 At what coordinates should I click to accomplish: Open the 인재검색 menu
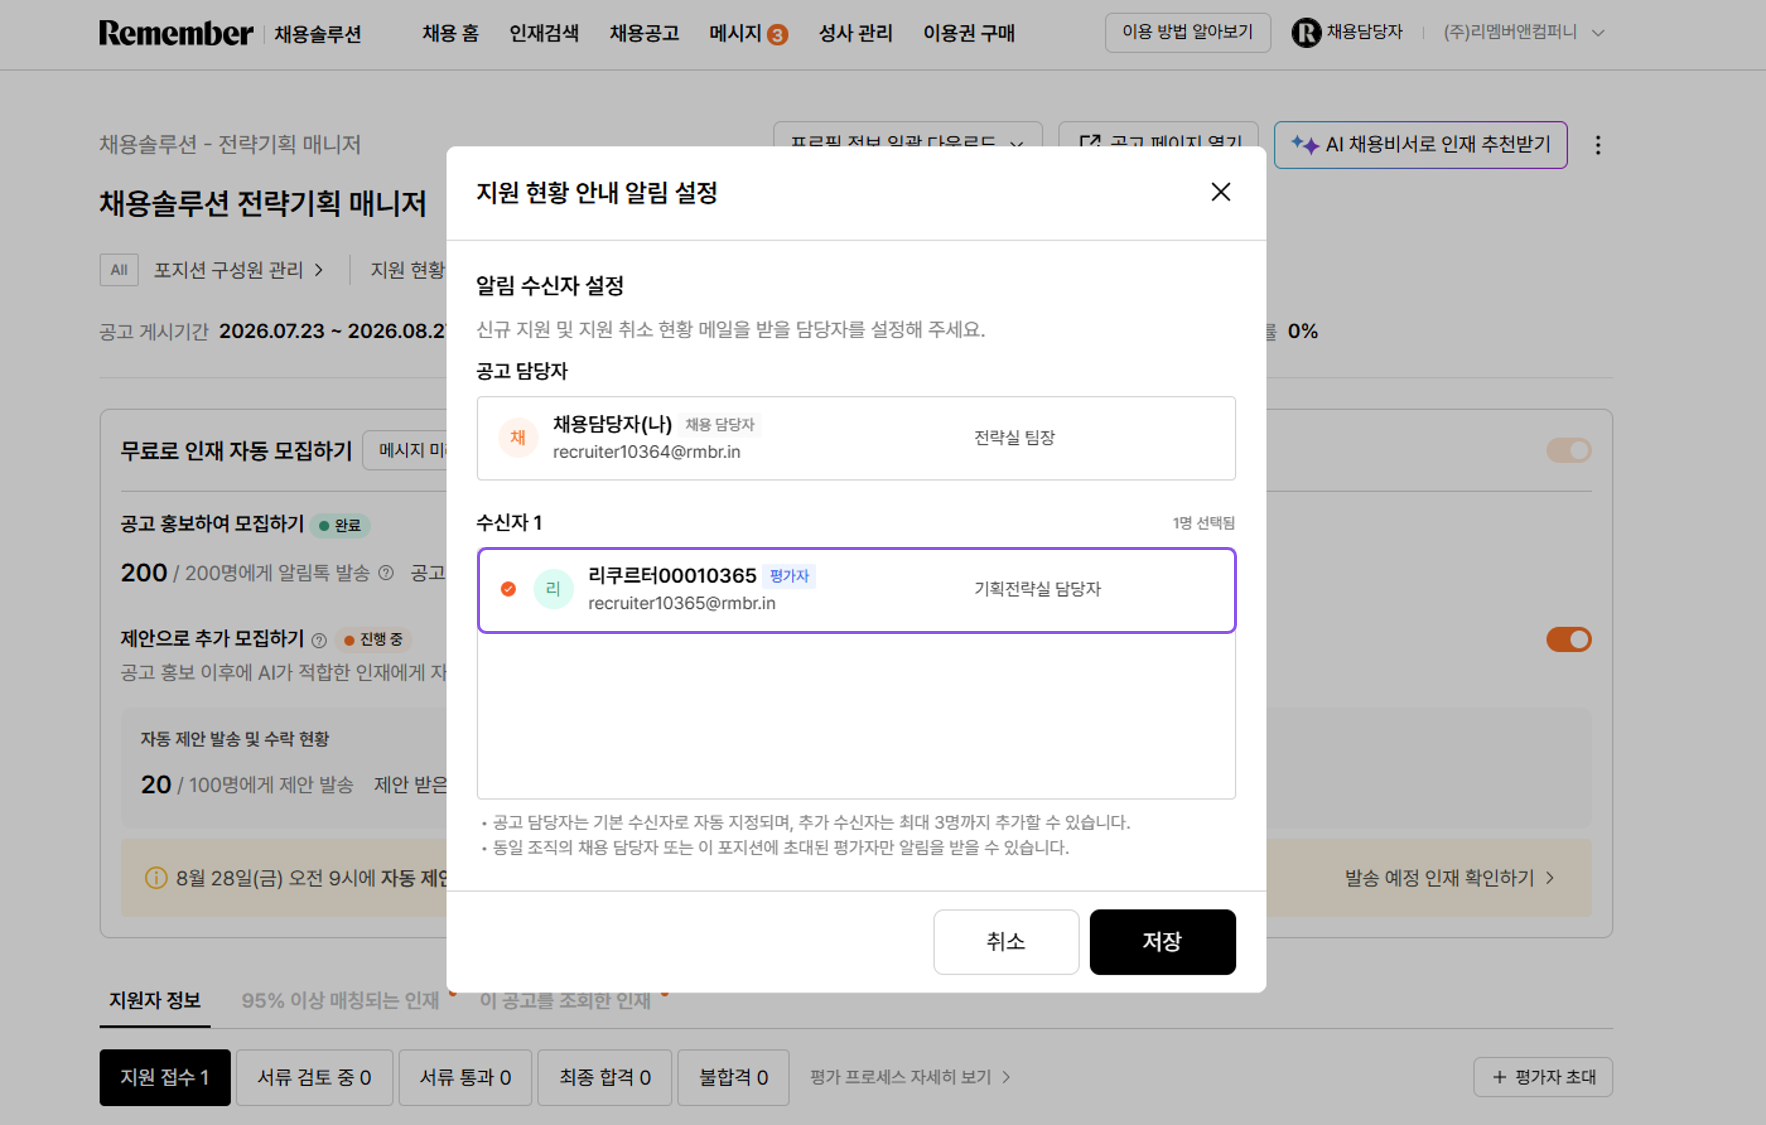544,33
